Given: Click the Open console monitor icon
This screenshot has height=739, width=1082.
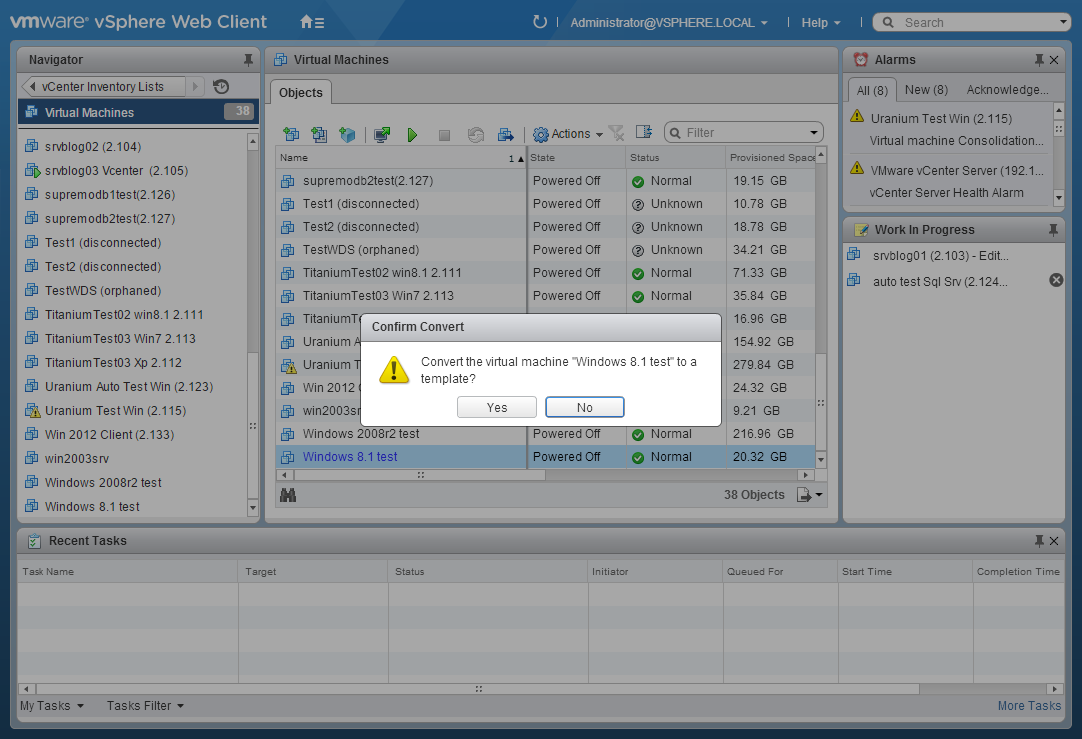Looking at the screenshot, I should [x=382, y=134].
